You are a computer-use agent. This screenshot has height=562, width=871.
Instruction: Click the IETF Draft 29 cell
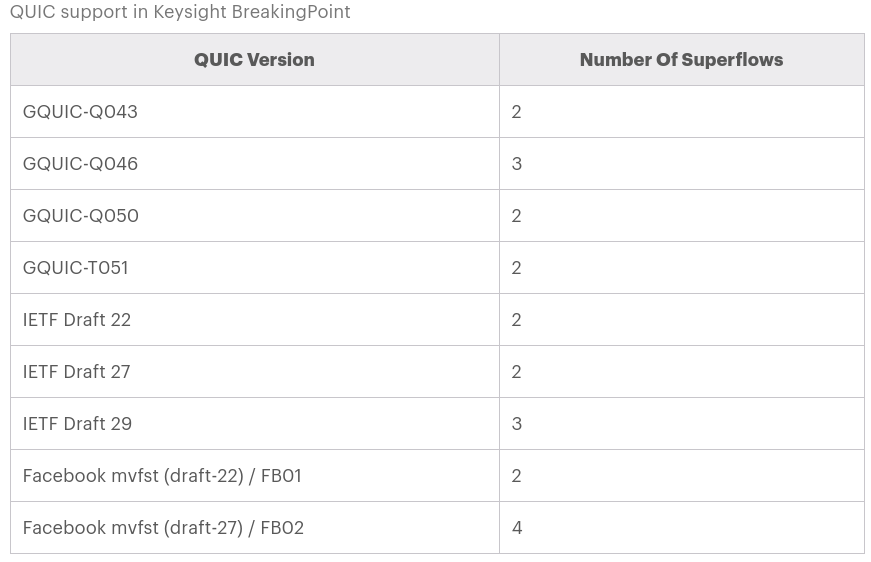77,424
